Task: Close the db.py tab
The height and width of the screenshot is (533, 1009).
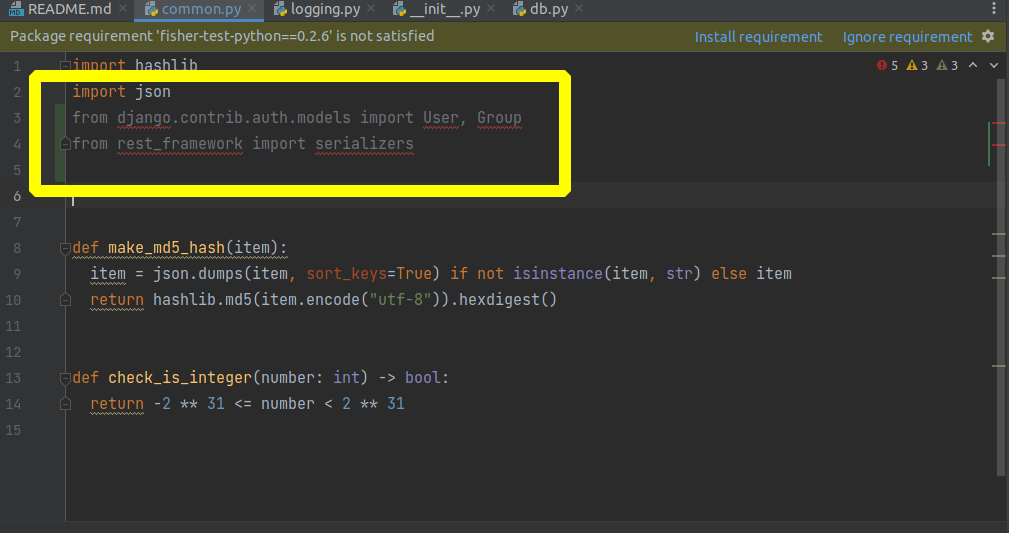Action: click(579, 9)
